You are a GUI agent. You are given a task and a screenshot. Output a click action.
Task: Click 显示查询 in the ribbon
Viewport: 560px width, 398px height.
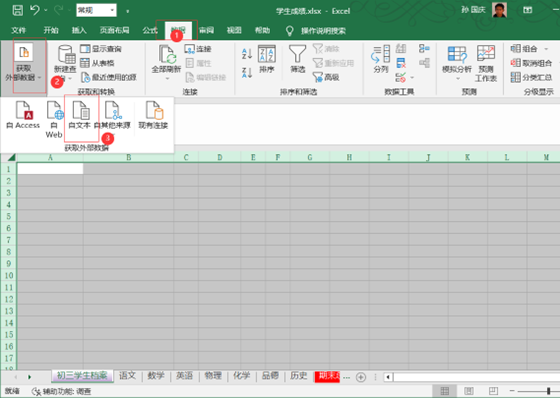[x=101, y=49]
